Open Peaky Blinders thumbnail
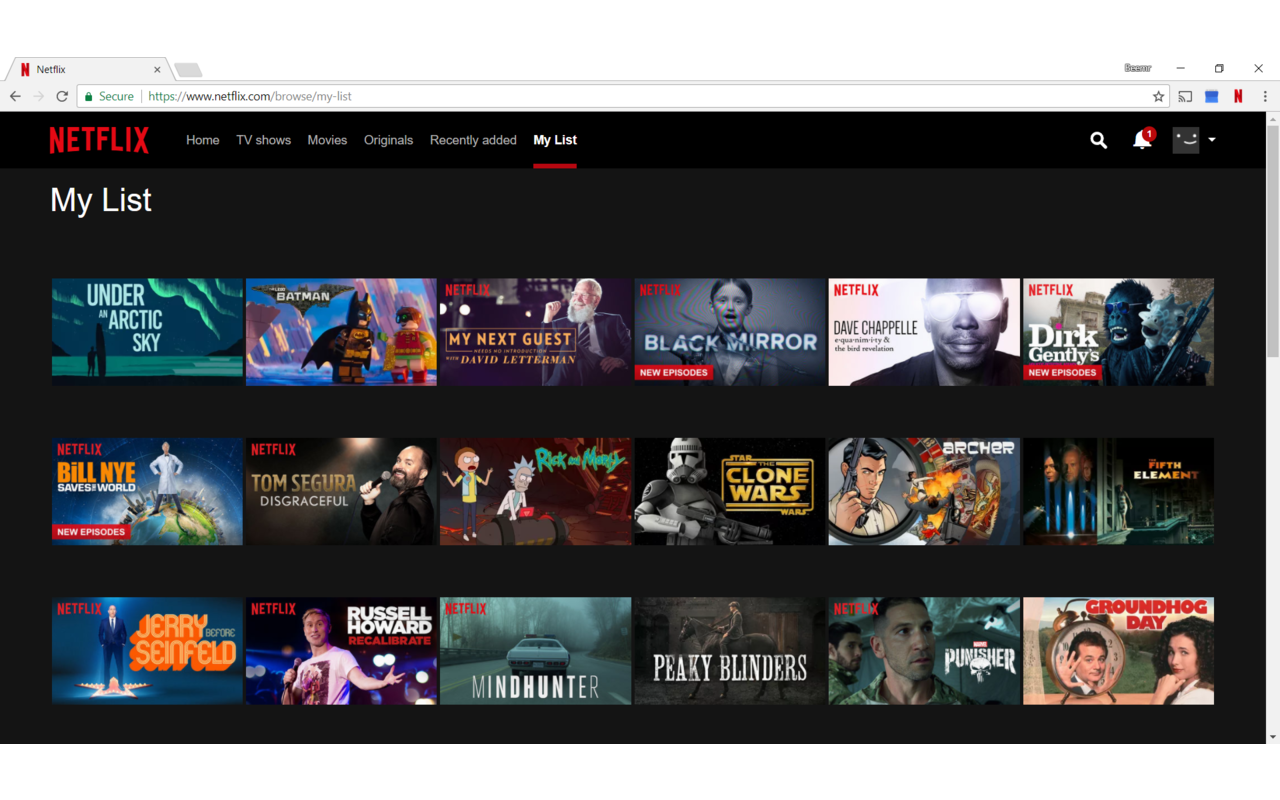The image size is (1280, 800). coord(729,651)
